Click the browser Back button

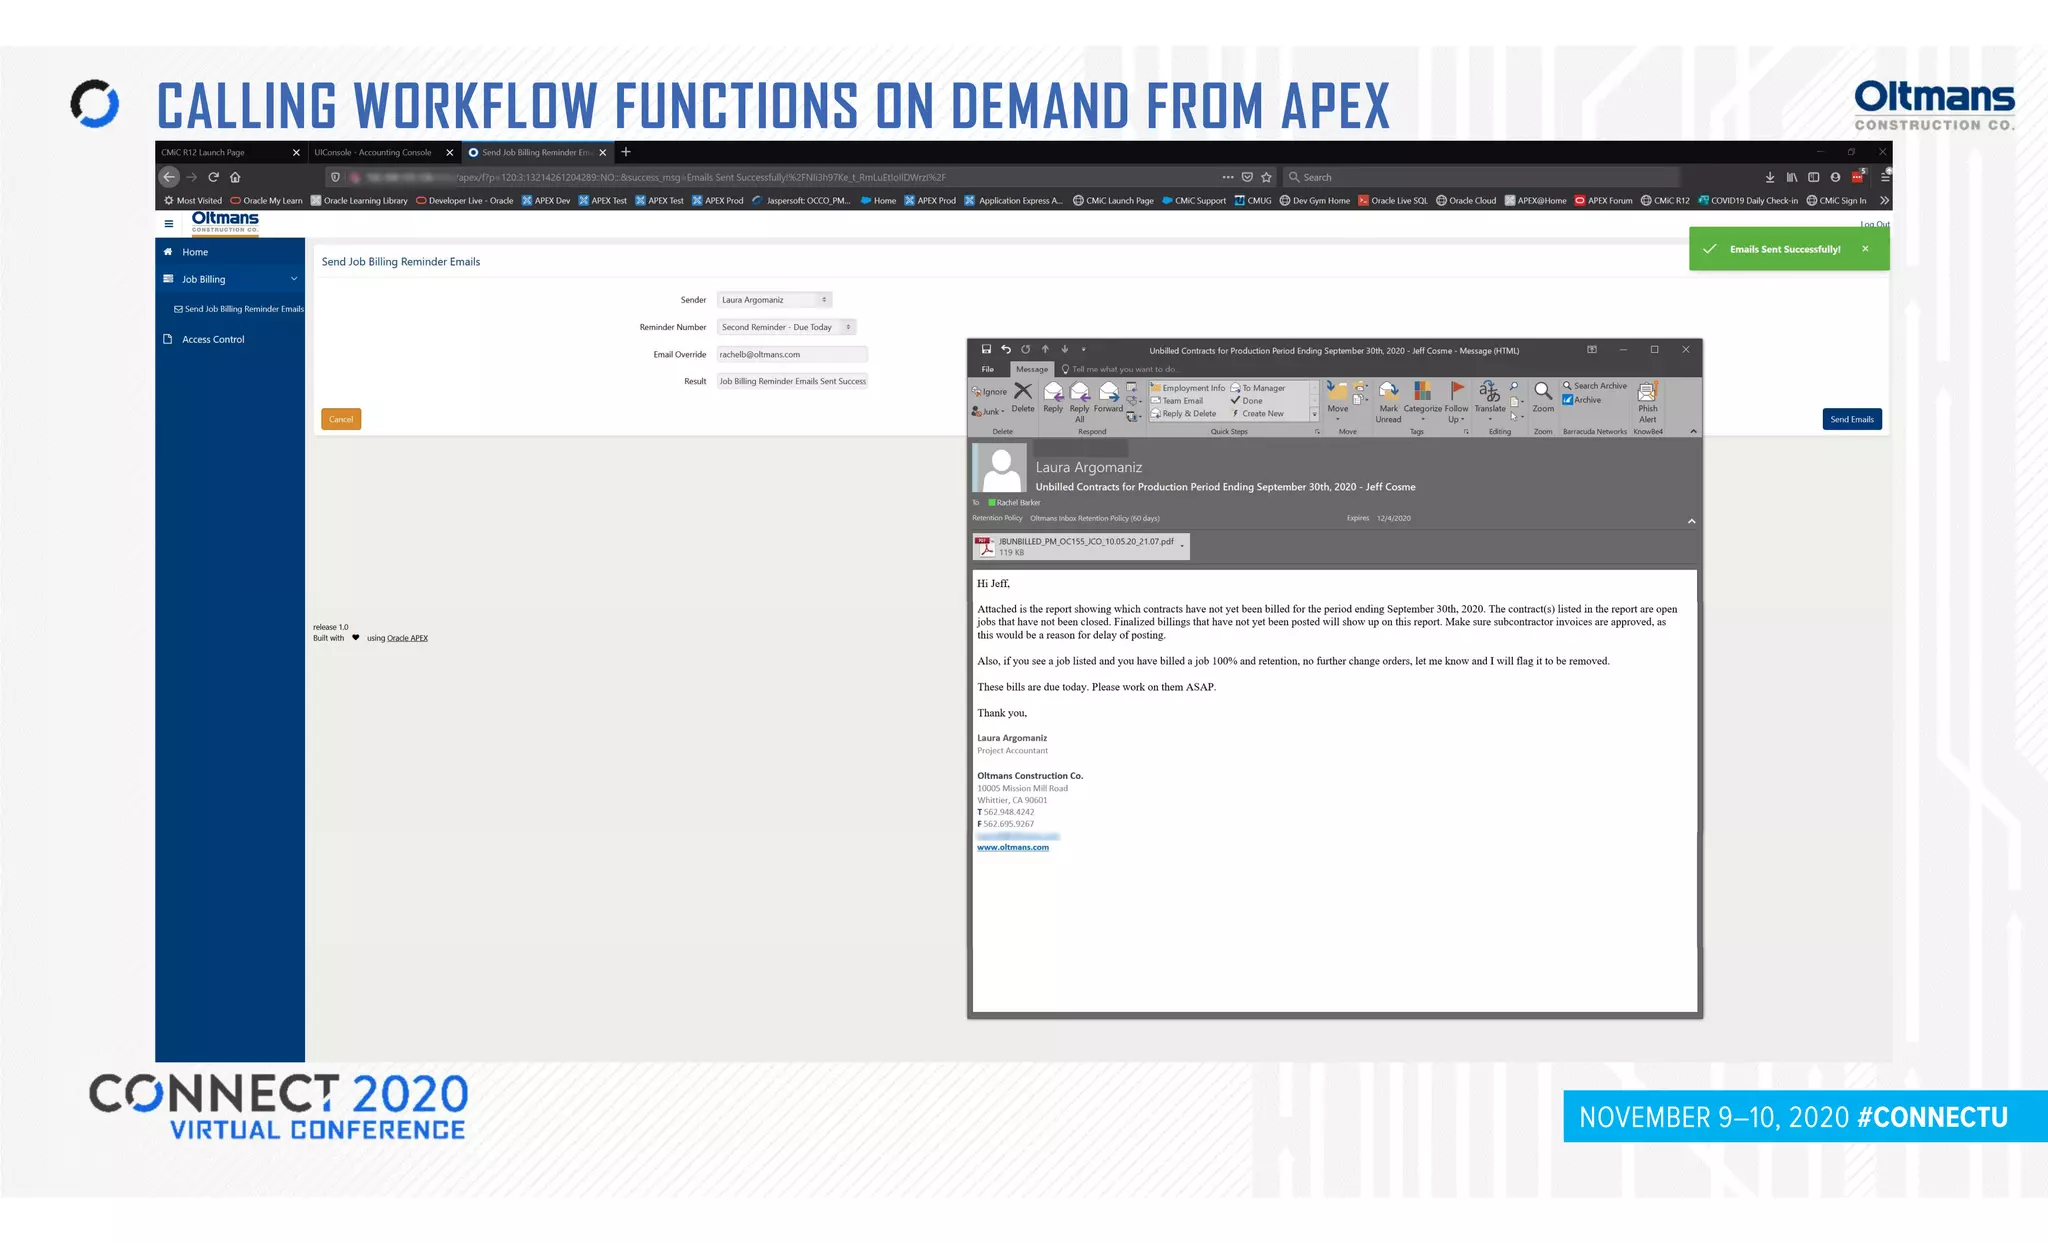click(169, 177)
